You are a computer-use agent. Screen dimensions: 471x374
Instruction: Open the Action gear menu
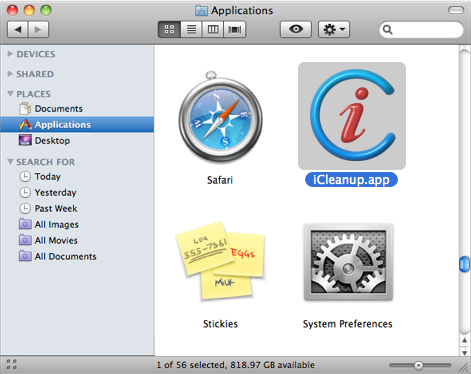tap(334, 29)
